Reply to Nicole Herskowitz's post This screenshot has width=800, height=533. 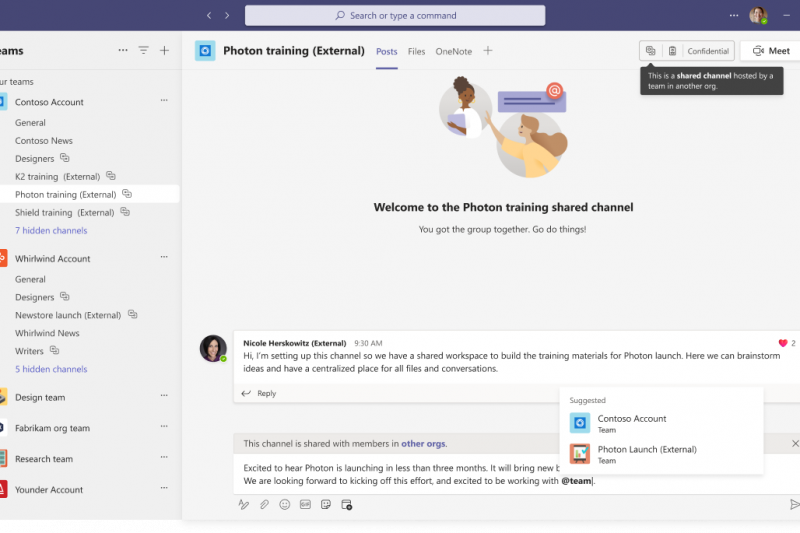(x=260, y=393)
